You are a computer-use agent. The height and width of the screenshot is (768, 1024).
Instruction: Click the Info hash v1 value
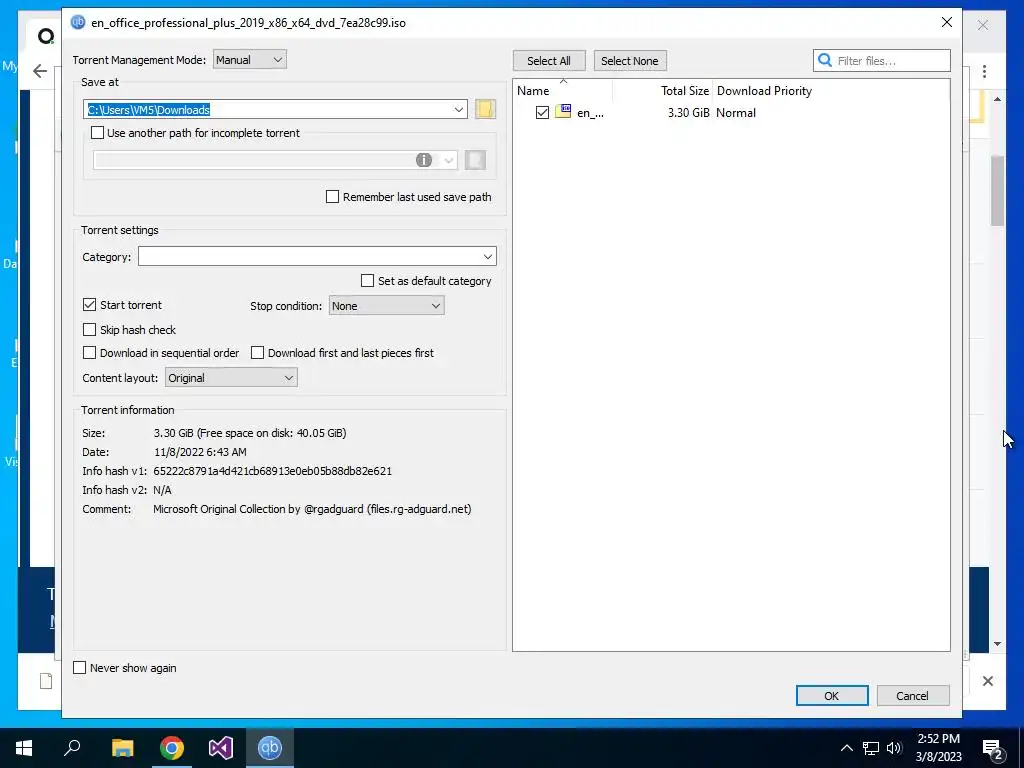click(272, 470)
